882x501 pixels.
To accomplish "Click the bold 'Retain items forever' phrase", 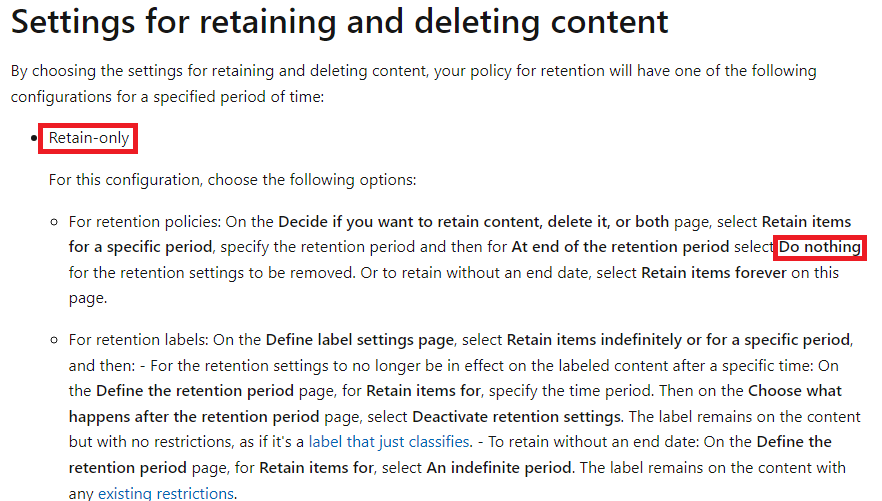I will (714, 273).
